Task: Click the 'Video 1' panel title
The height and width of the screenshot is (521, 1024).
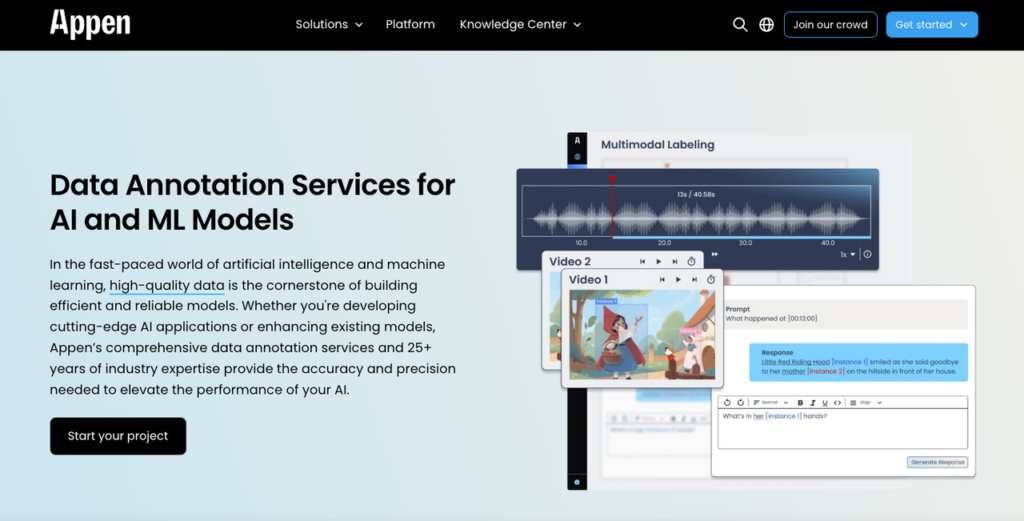Action: [x=588, y=279]
